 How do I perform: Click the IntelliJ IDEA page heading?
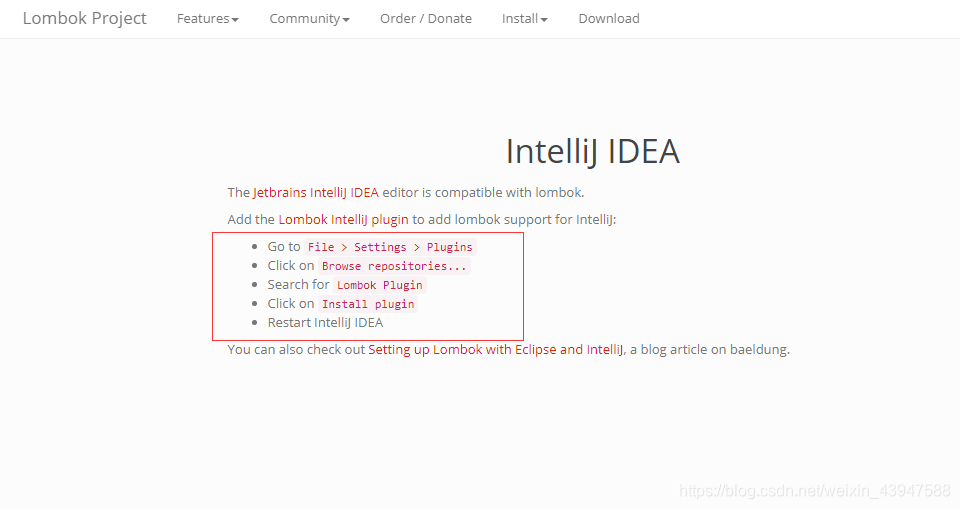tap(593, 151)
